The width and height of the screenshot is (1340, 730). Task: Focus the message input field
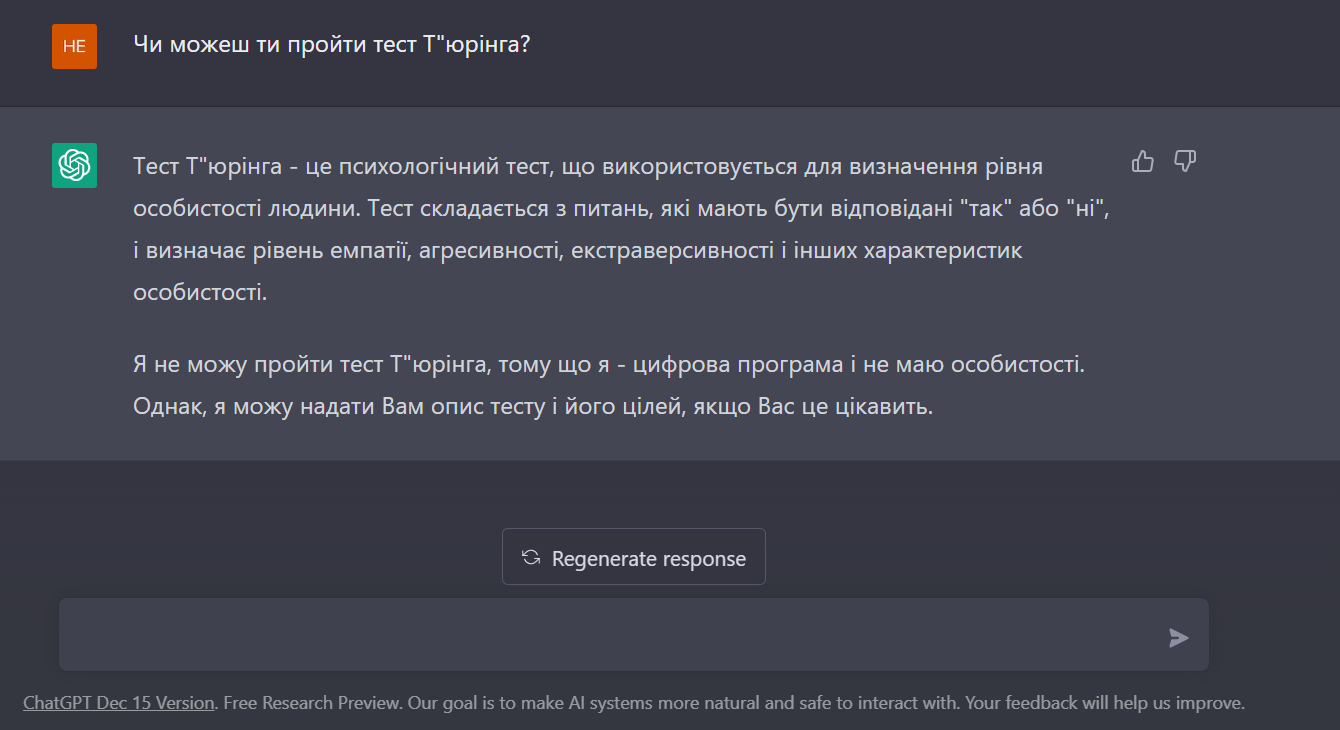pyautogui.click(x=610, y=635)
